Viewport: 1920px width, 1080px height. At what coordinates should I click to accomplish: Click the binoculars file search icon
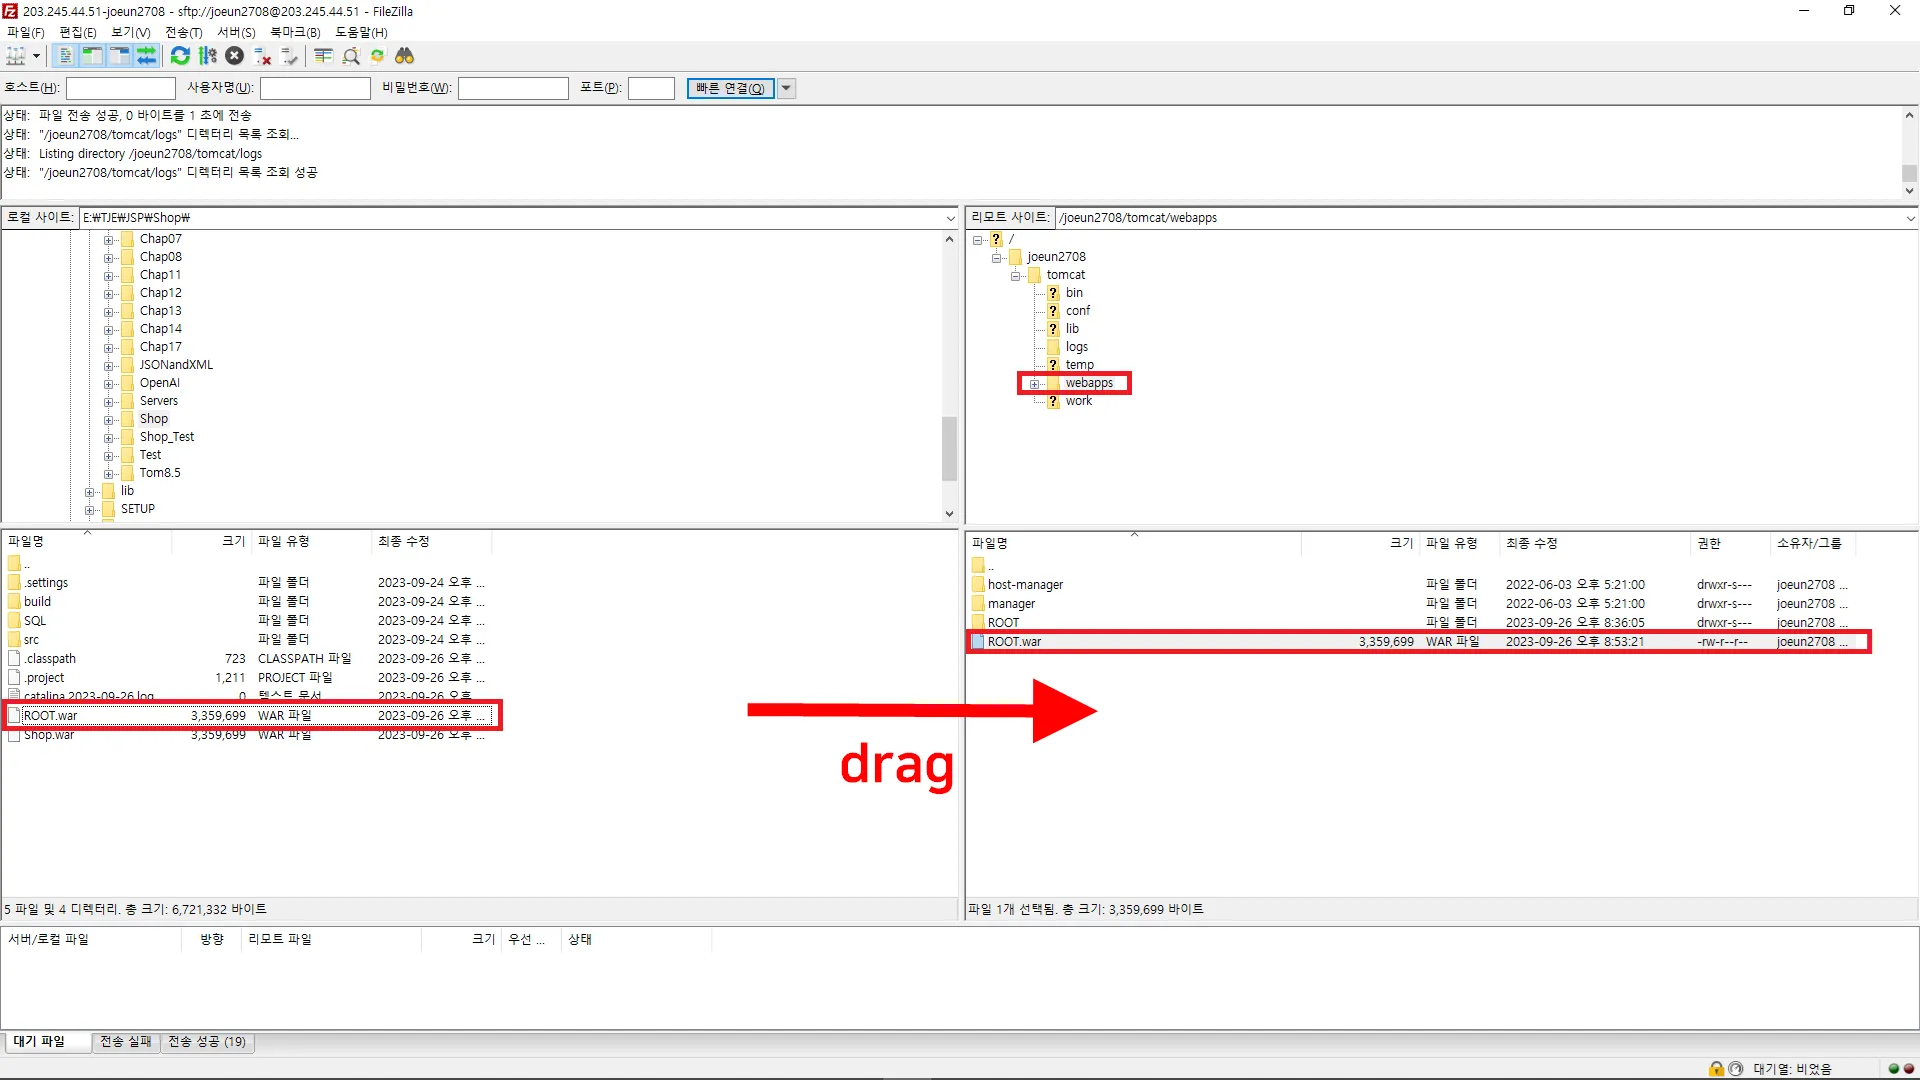pyautogui.click(x=405, y=56)
